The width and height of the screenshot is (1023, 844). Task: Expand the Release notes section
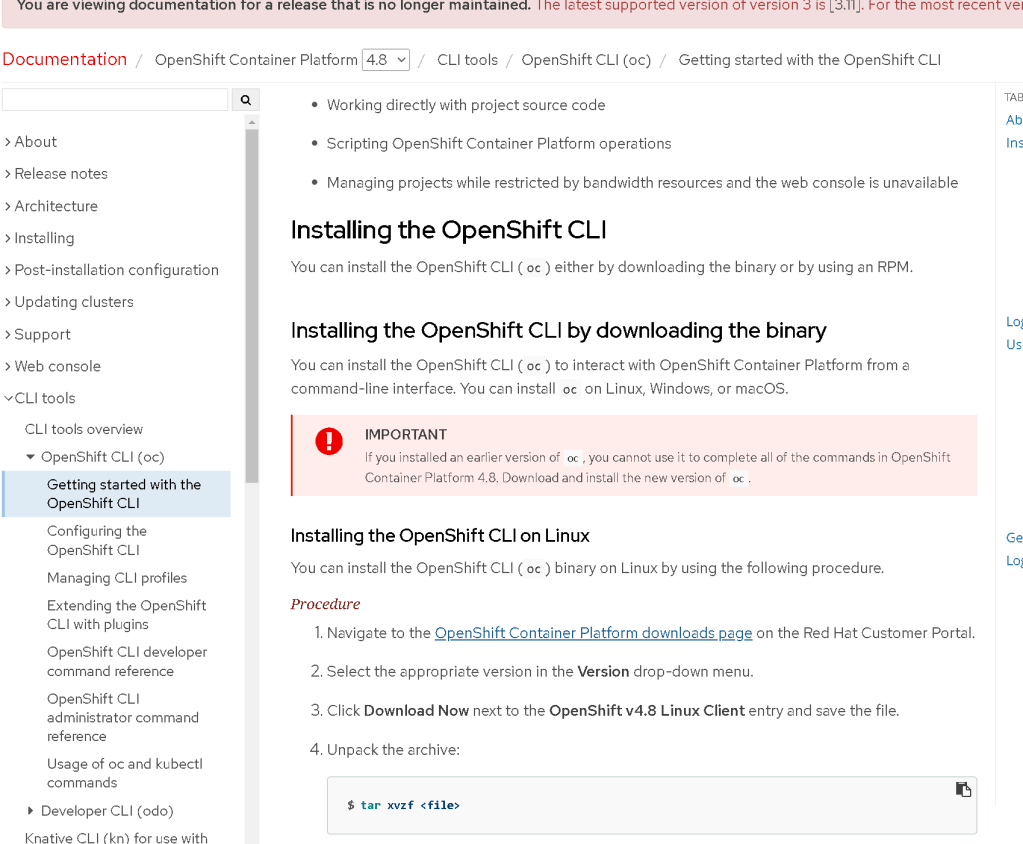56,173
